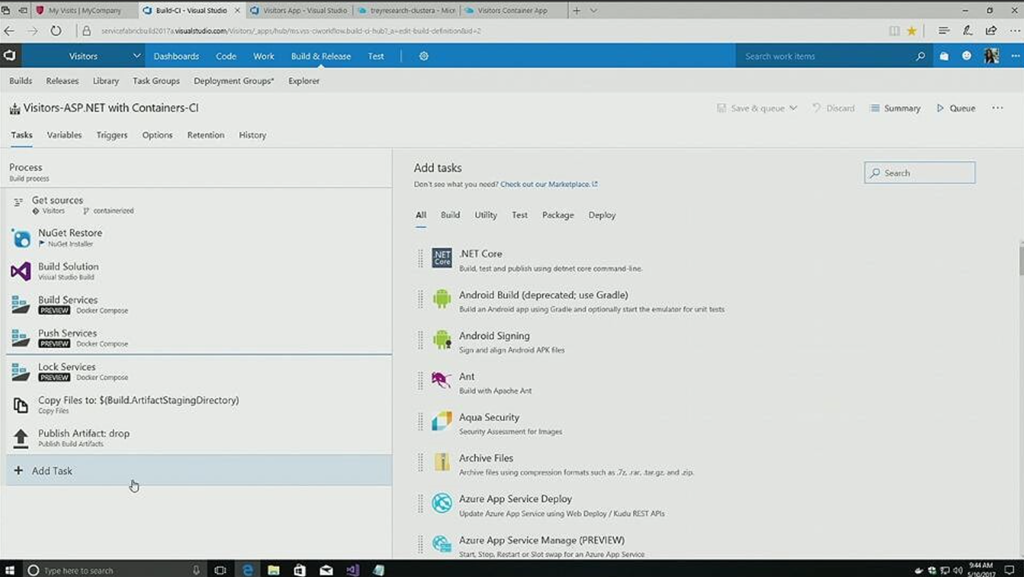Open the settings gear in navigation bar
1024x577 pixels.
(x=424, y=56)
